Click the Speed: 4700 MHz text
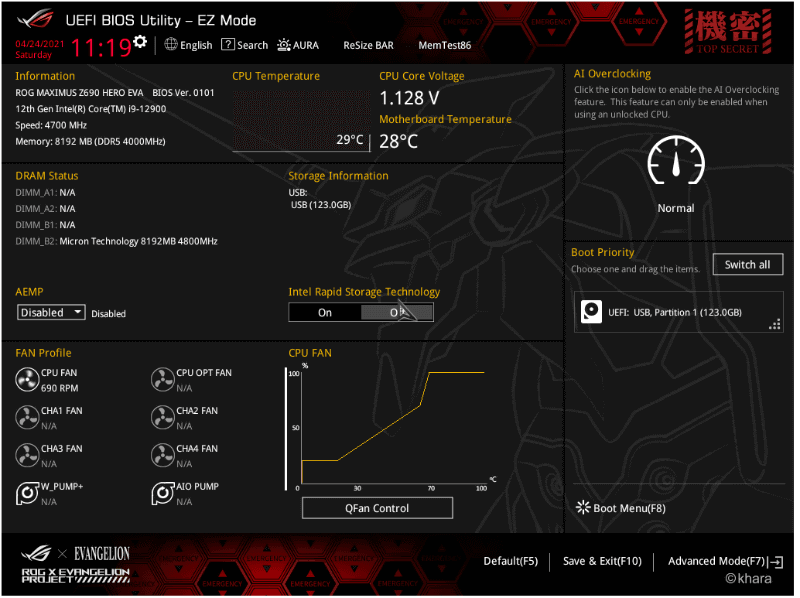This screenshot has width=800, height=598. (x=51, y=126)
